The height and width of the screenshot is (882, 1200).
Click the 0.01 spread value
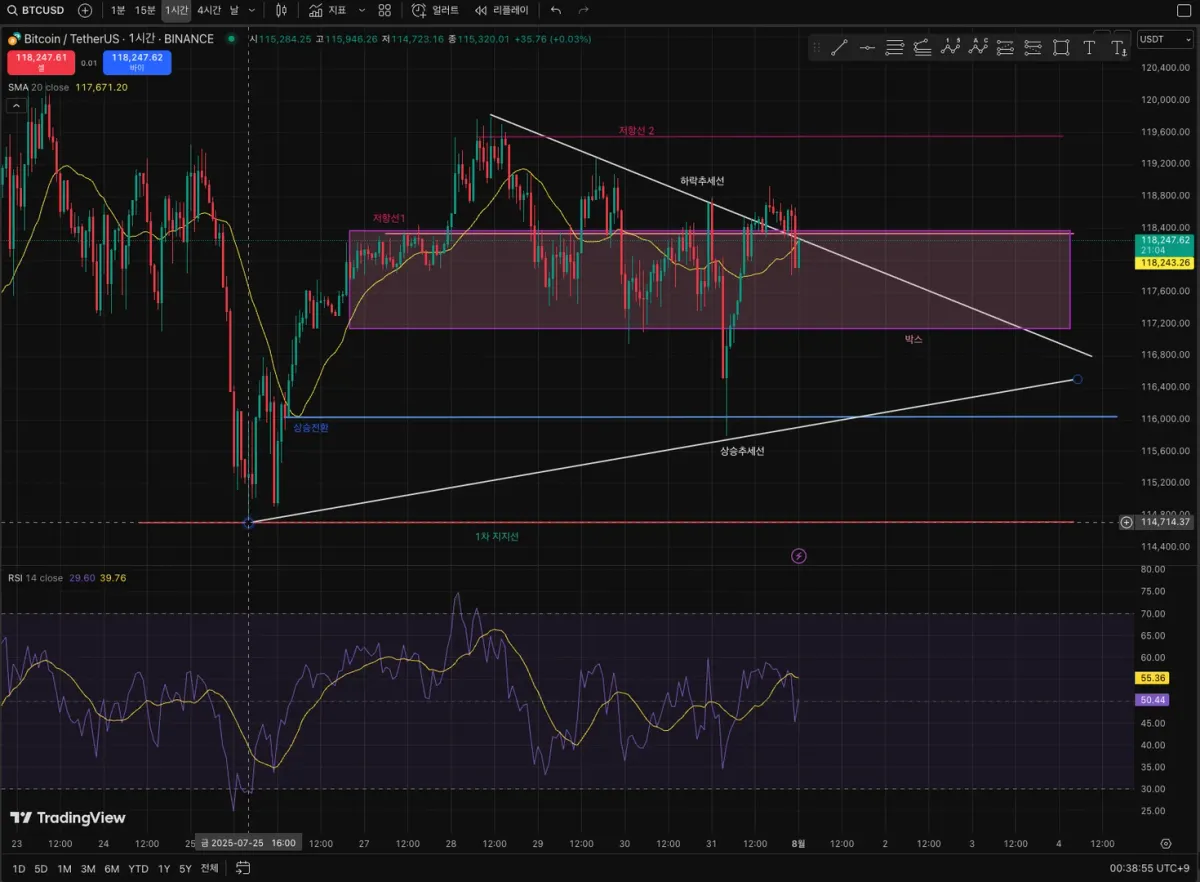coord(89,63)
